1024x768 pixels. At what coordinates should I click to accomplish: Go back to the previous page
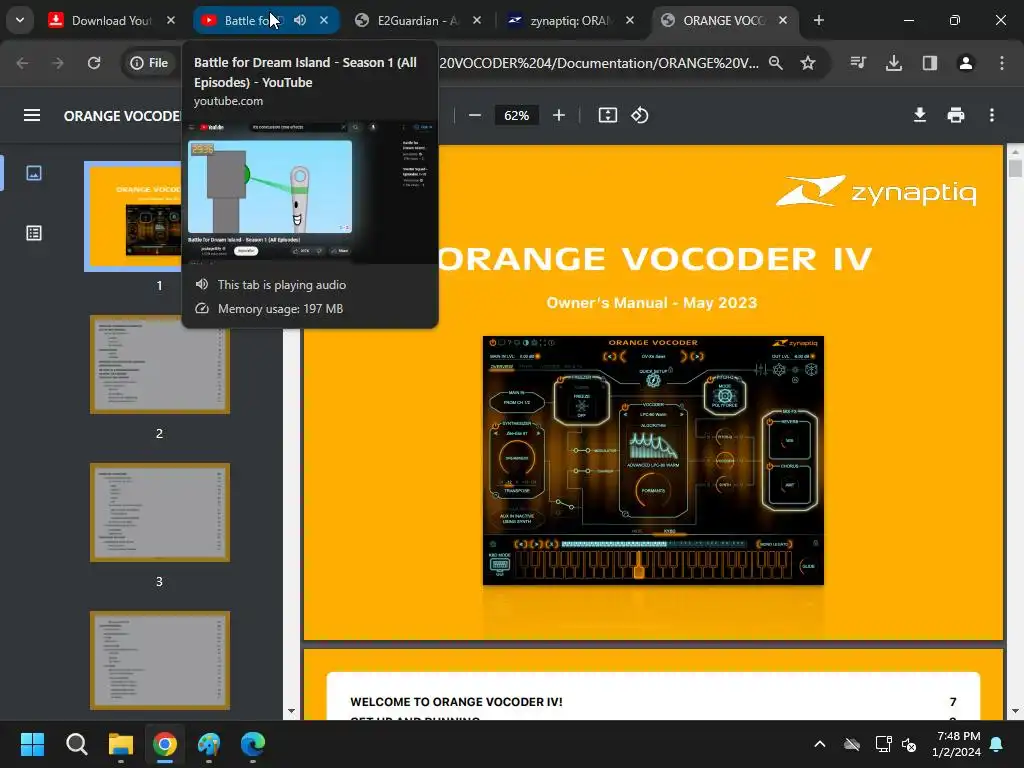pos(23,63)
